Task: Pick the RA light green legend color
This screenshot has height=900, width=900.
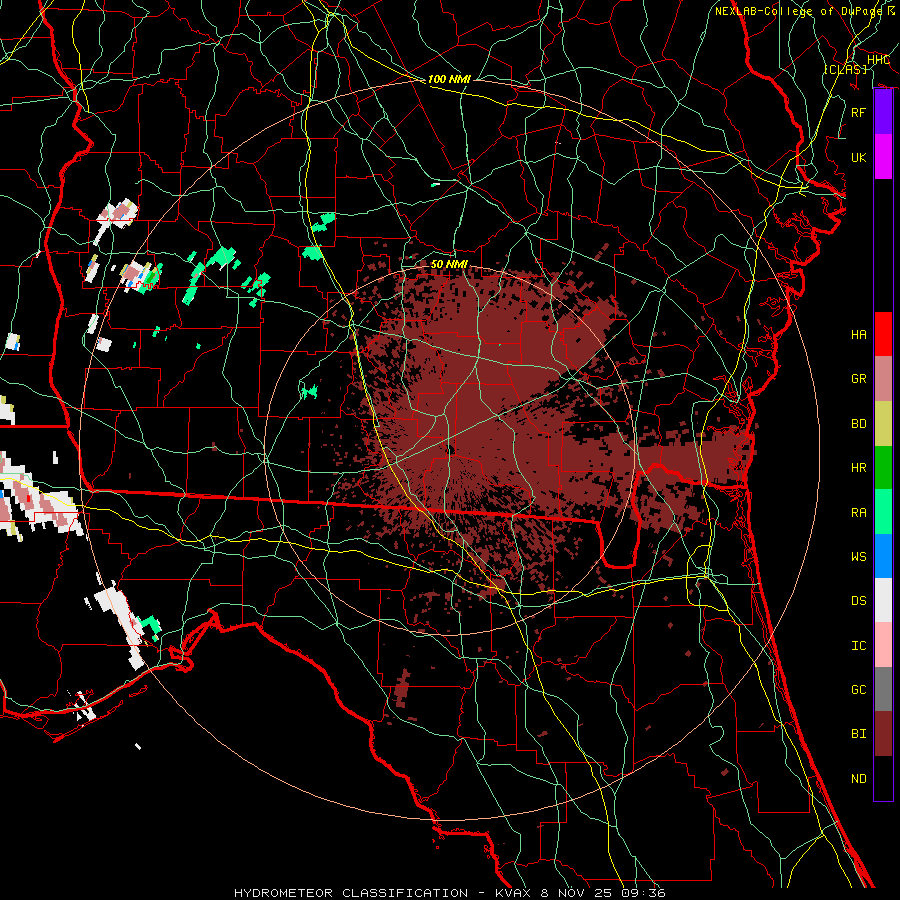Action: (x=883, y=512)
